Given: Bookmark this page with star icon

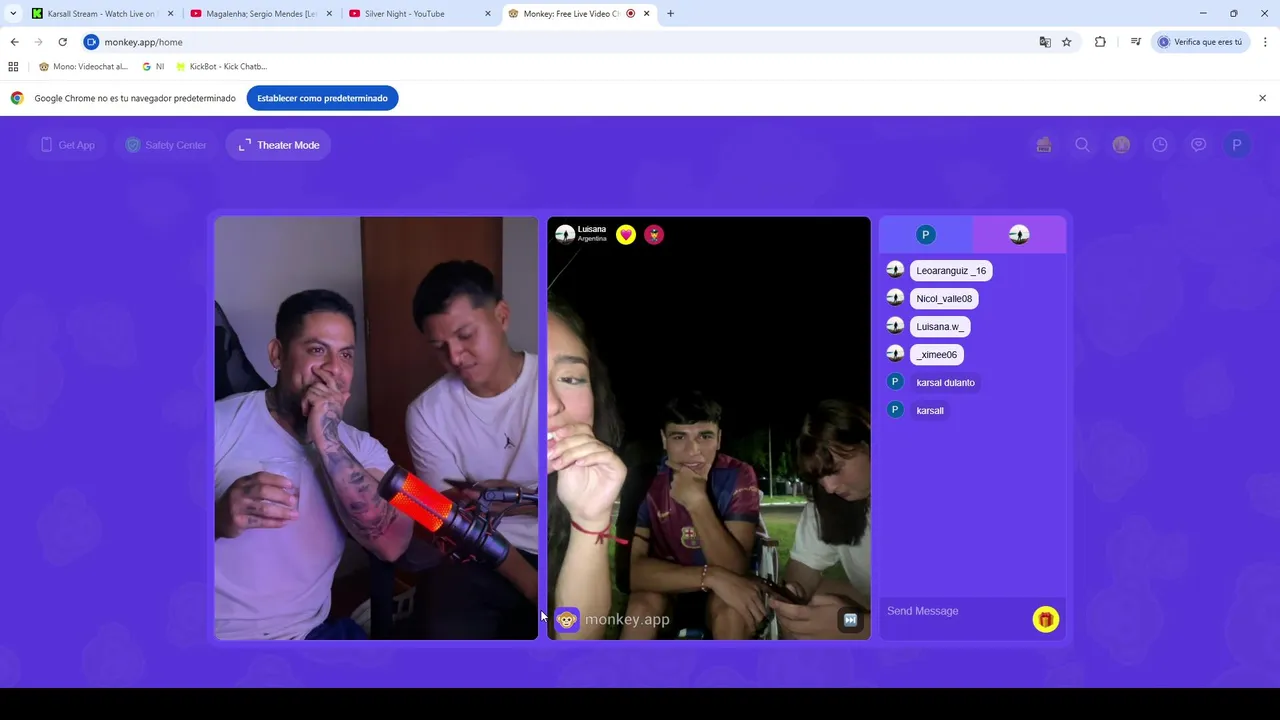Looking at the screenshot, I should [1067, 42].
